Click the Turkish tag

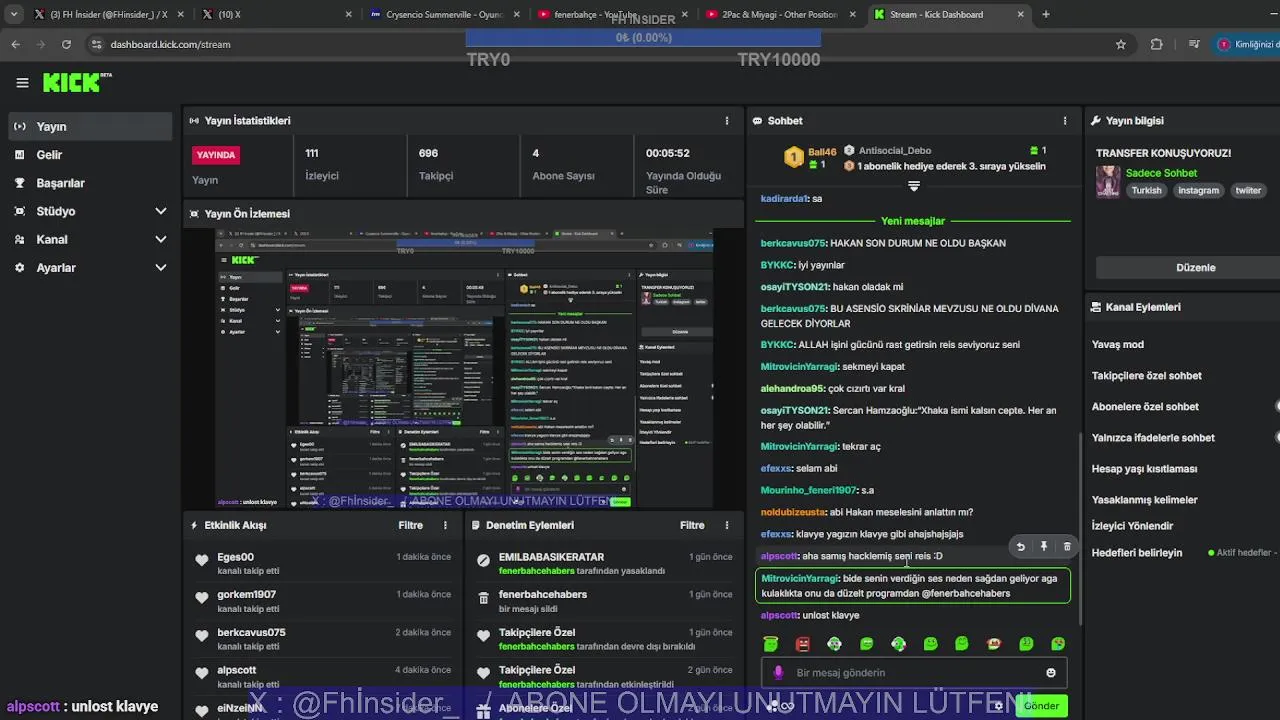(1147, 190)
